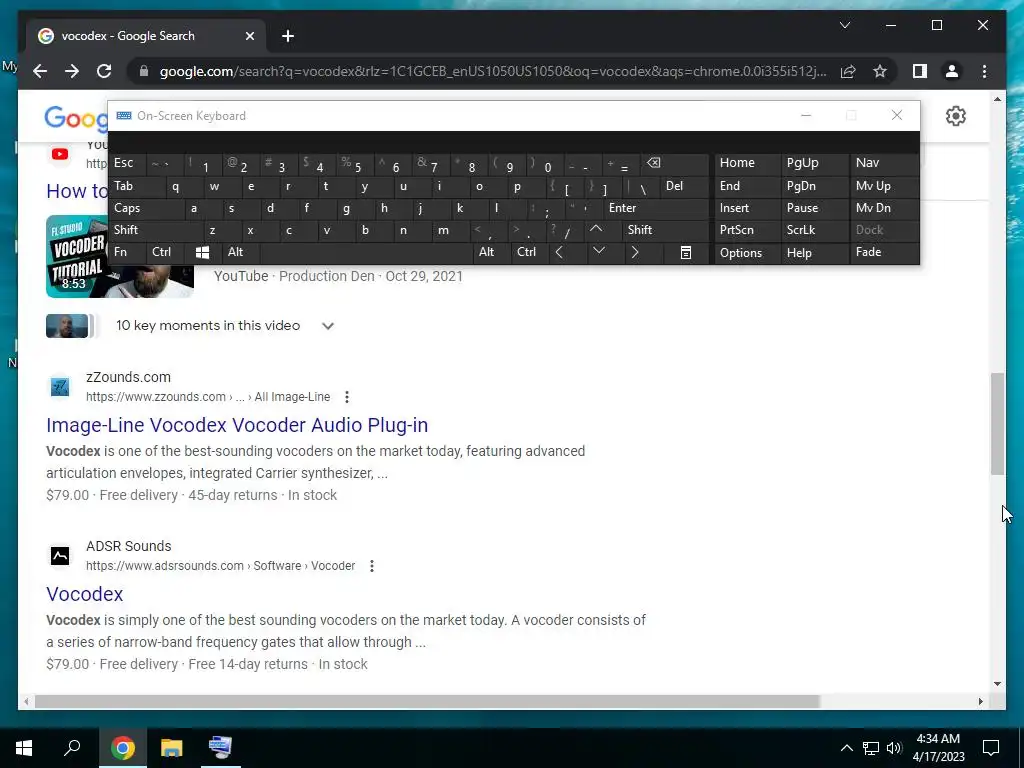The width and height of the screenshot is (1024, 768).
Task: Click Tab key on On-Screen Keyboard
Action: [137, 186]
